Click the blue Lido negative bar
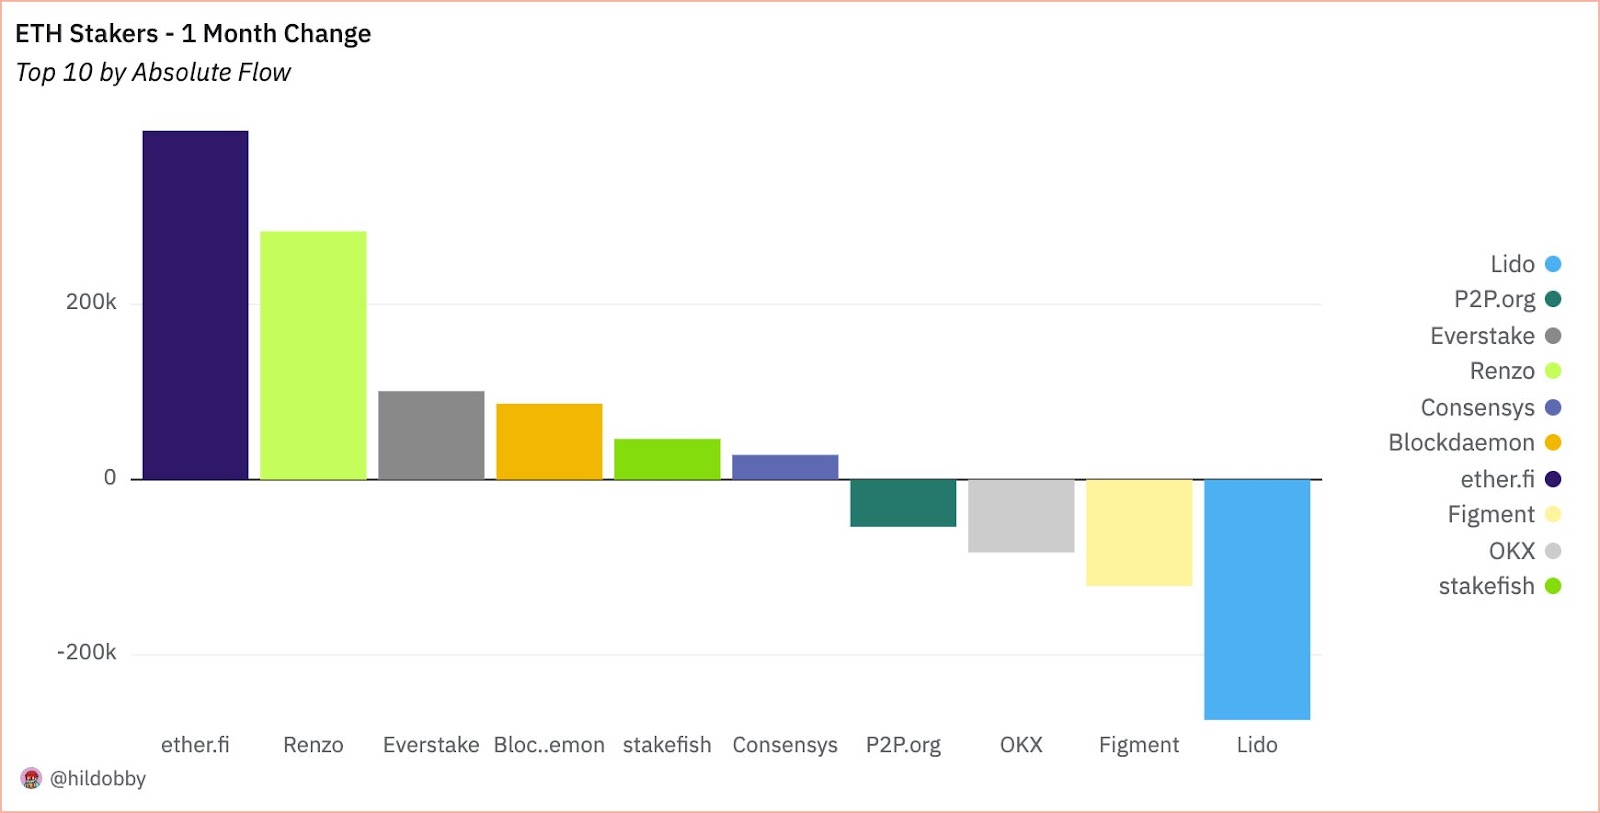1600x813 pixels. pos(1257,599)
